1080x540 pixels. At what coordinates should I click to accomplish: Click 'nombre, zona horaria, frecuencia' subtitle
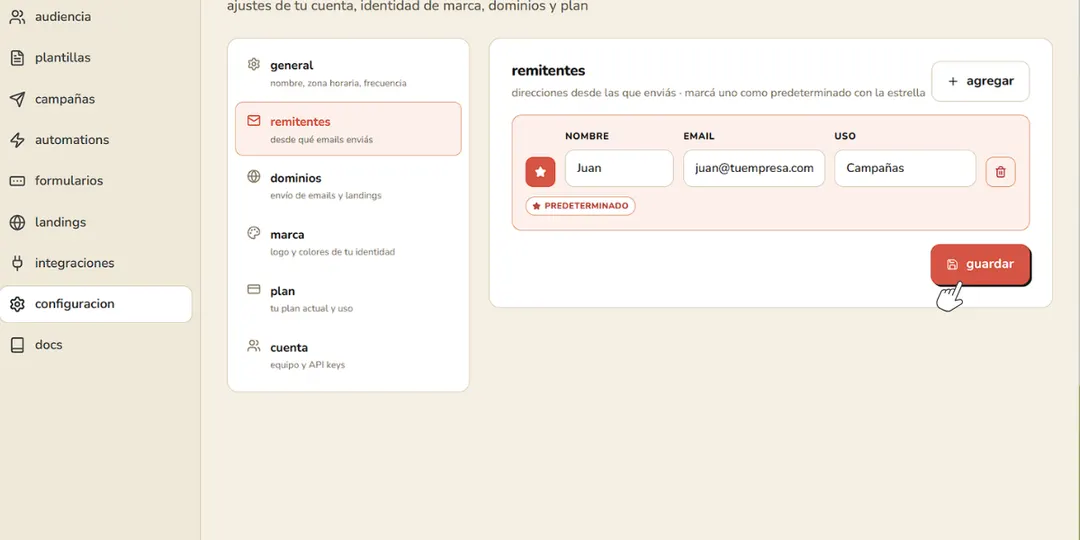tap(338, 83)
